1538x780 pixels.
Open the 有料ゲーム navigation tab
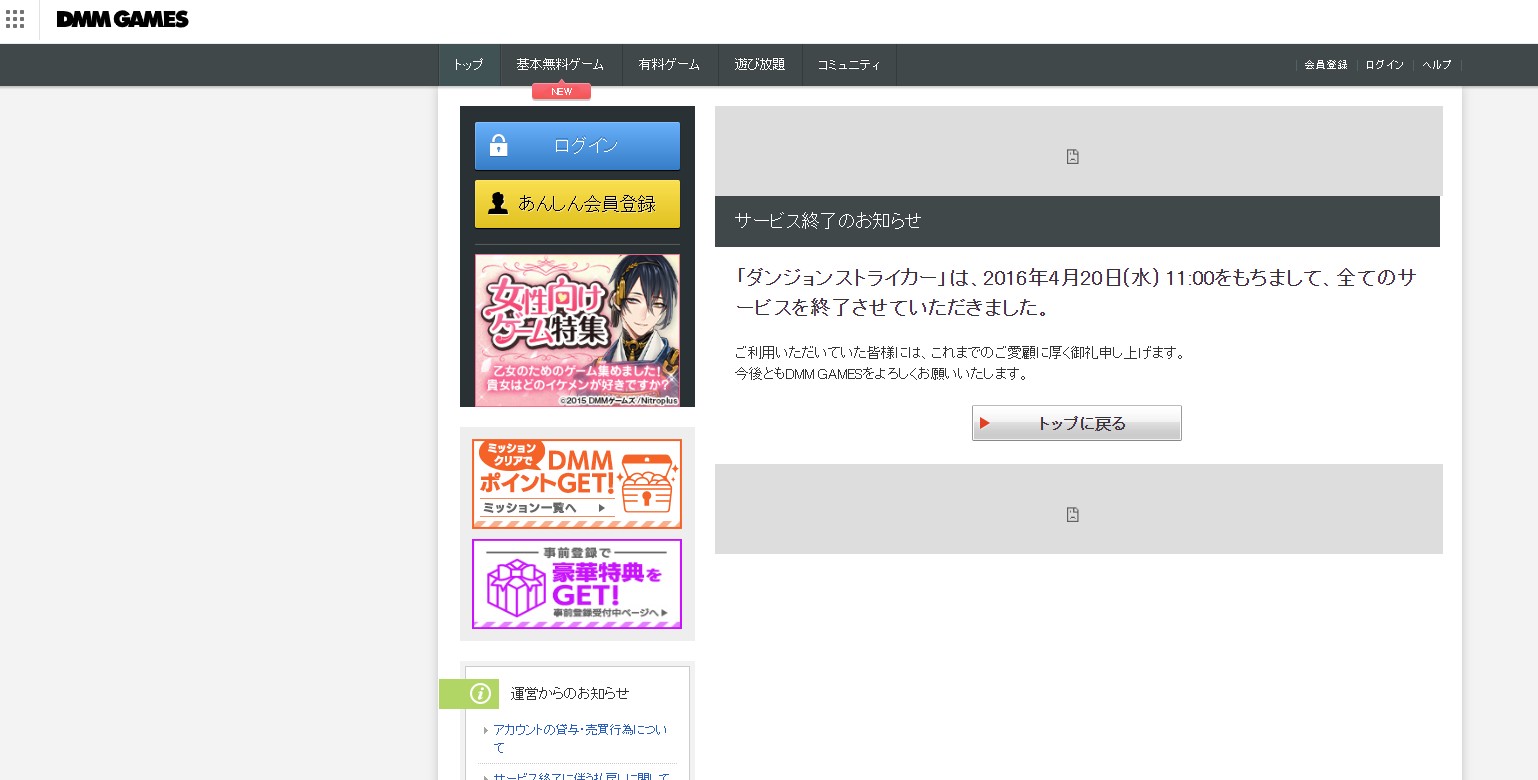pos(669,65)
